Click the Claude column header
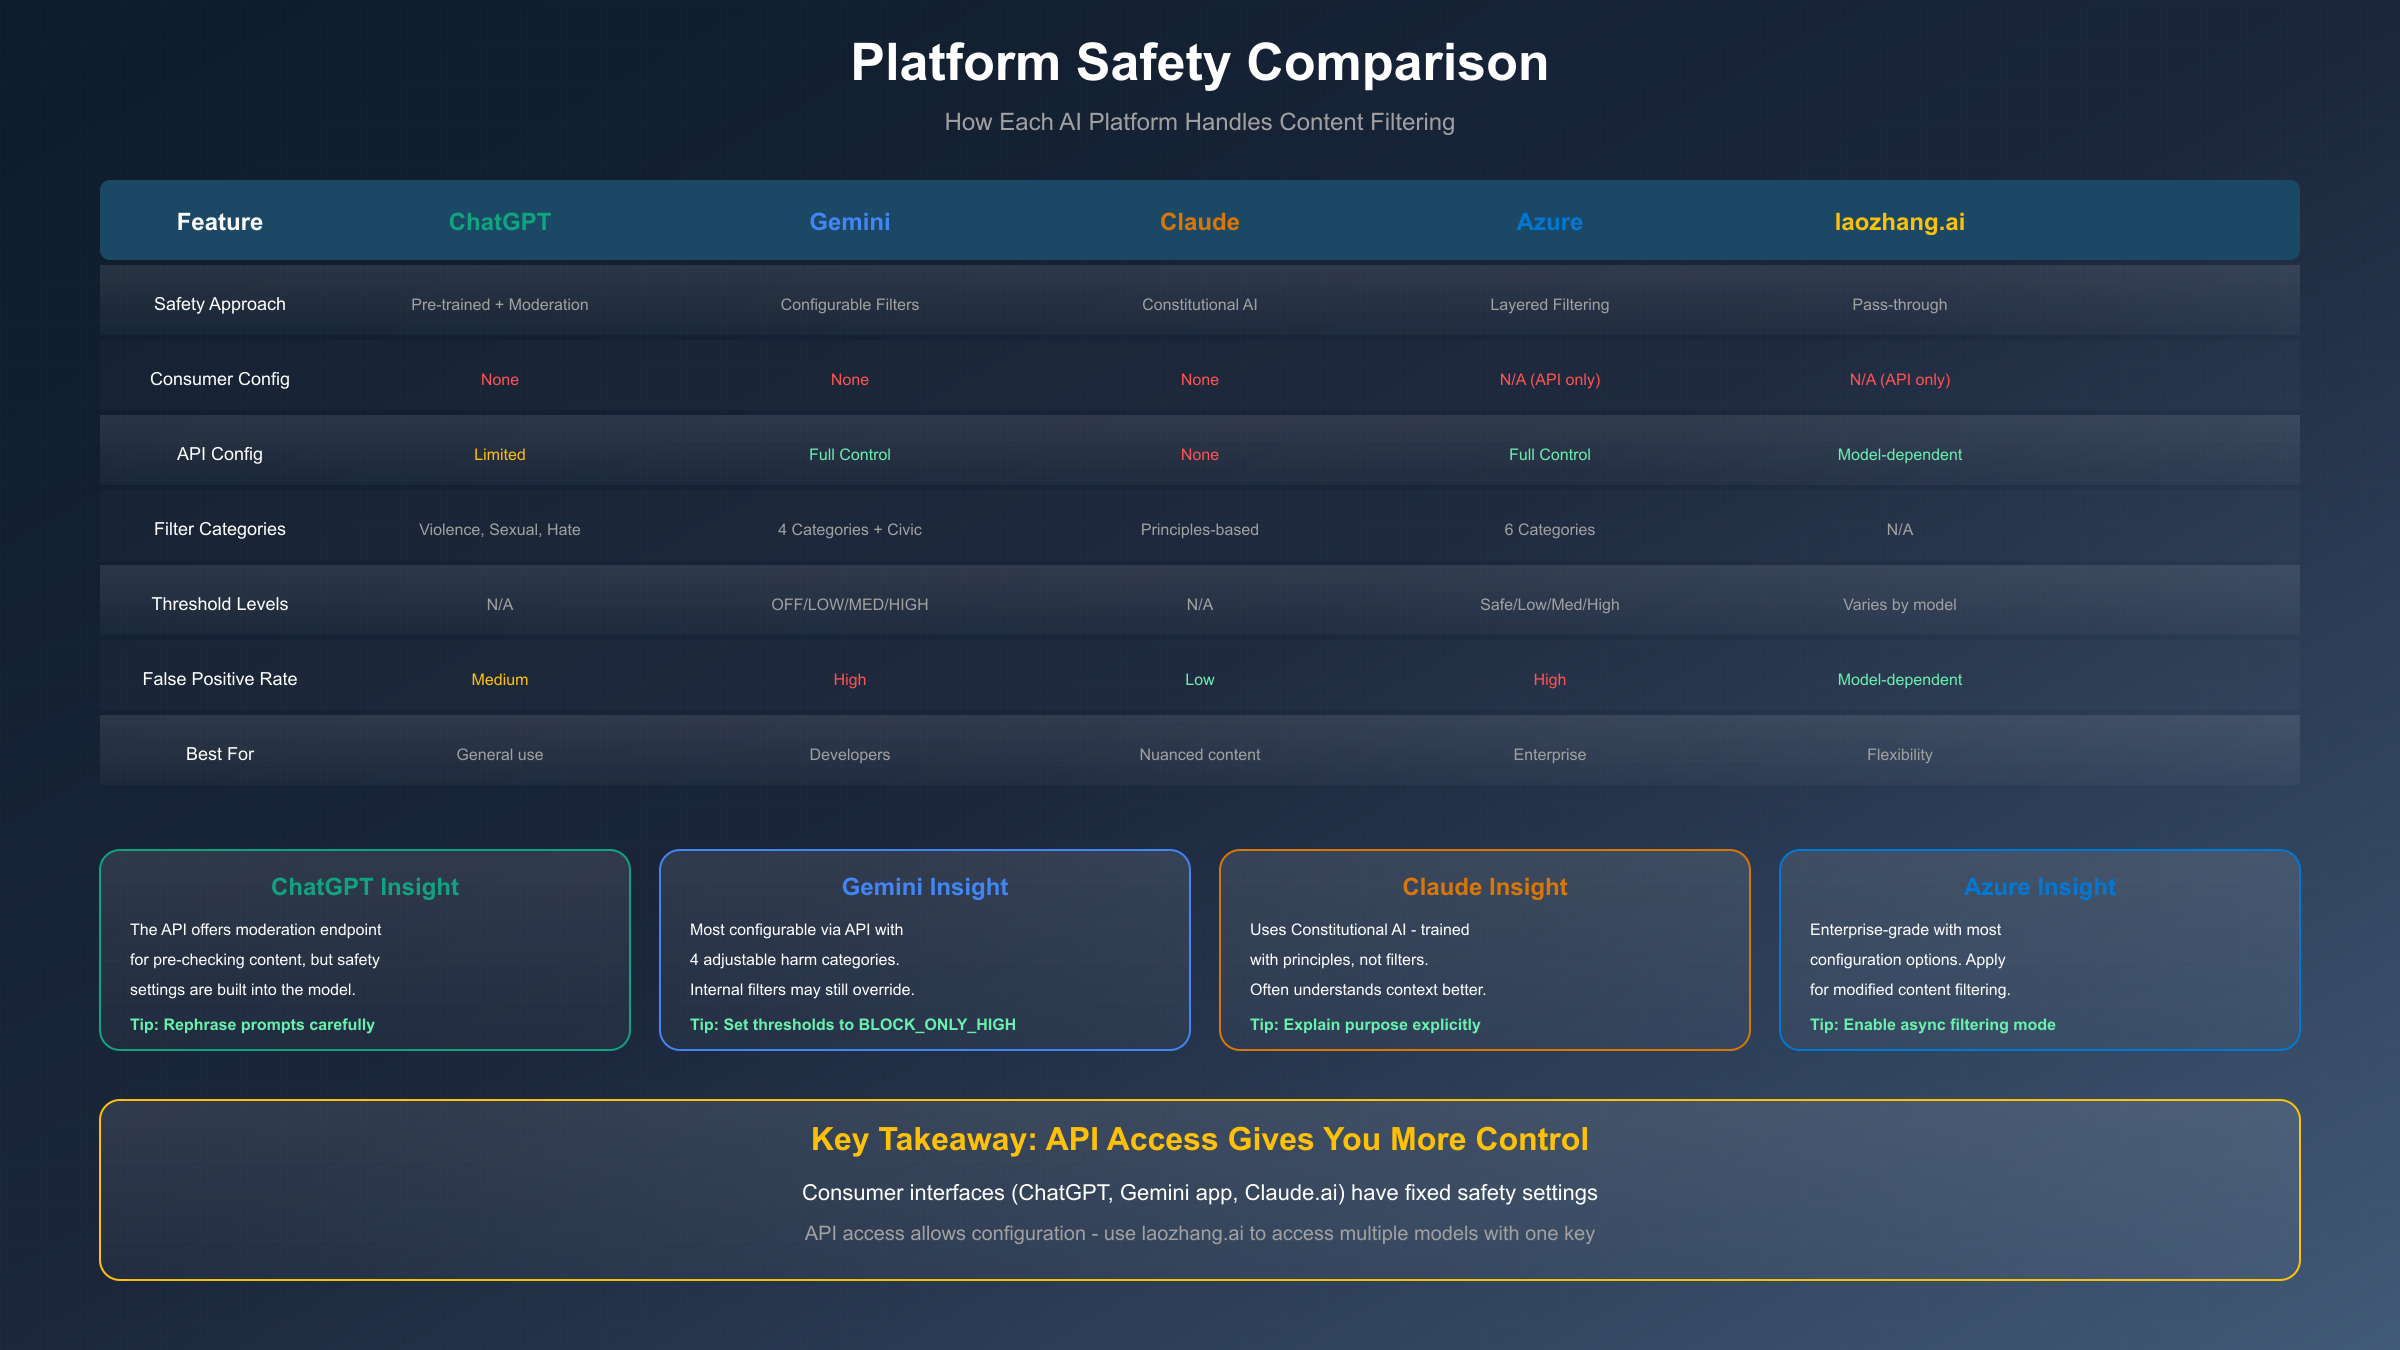Screen dimensions: 2400x1350 click(1199, 221)
